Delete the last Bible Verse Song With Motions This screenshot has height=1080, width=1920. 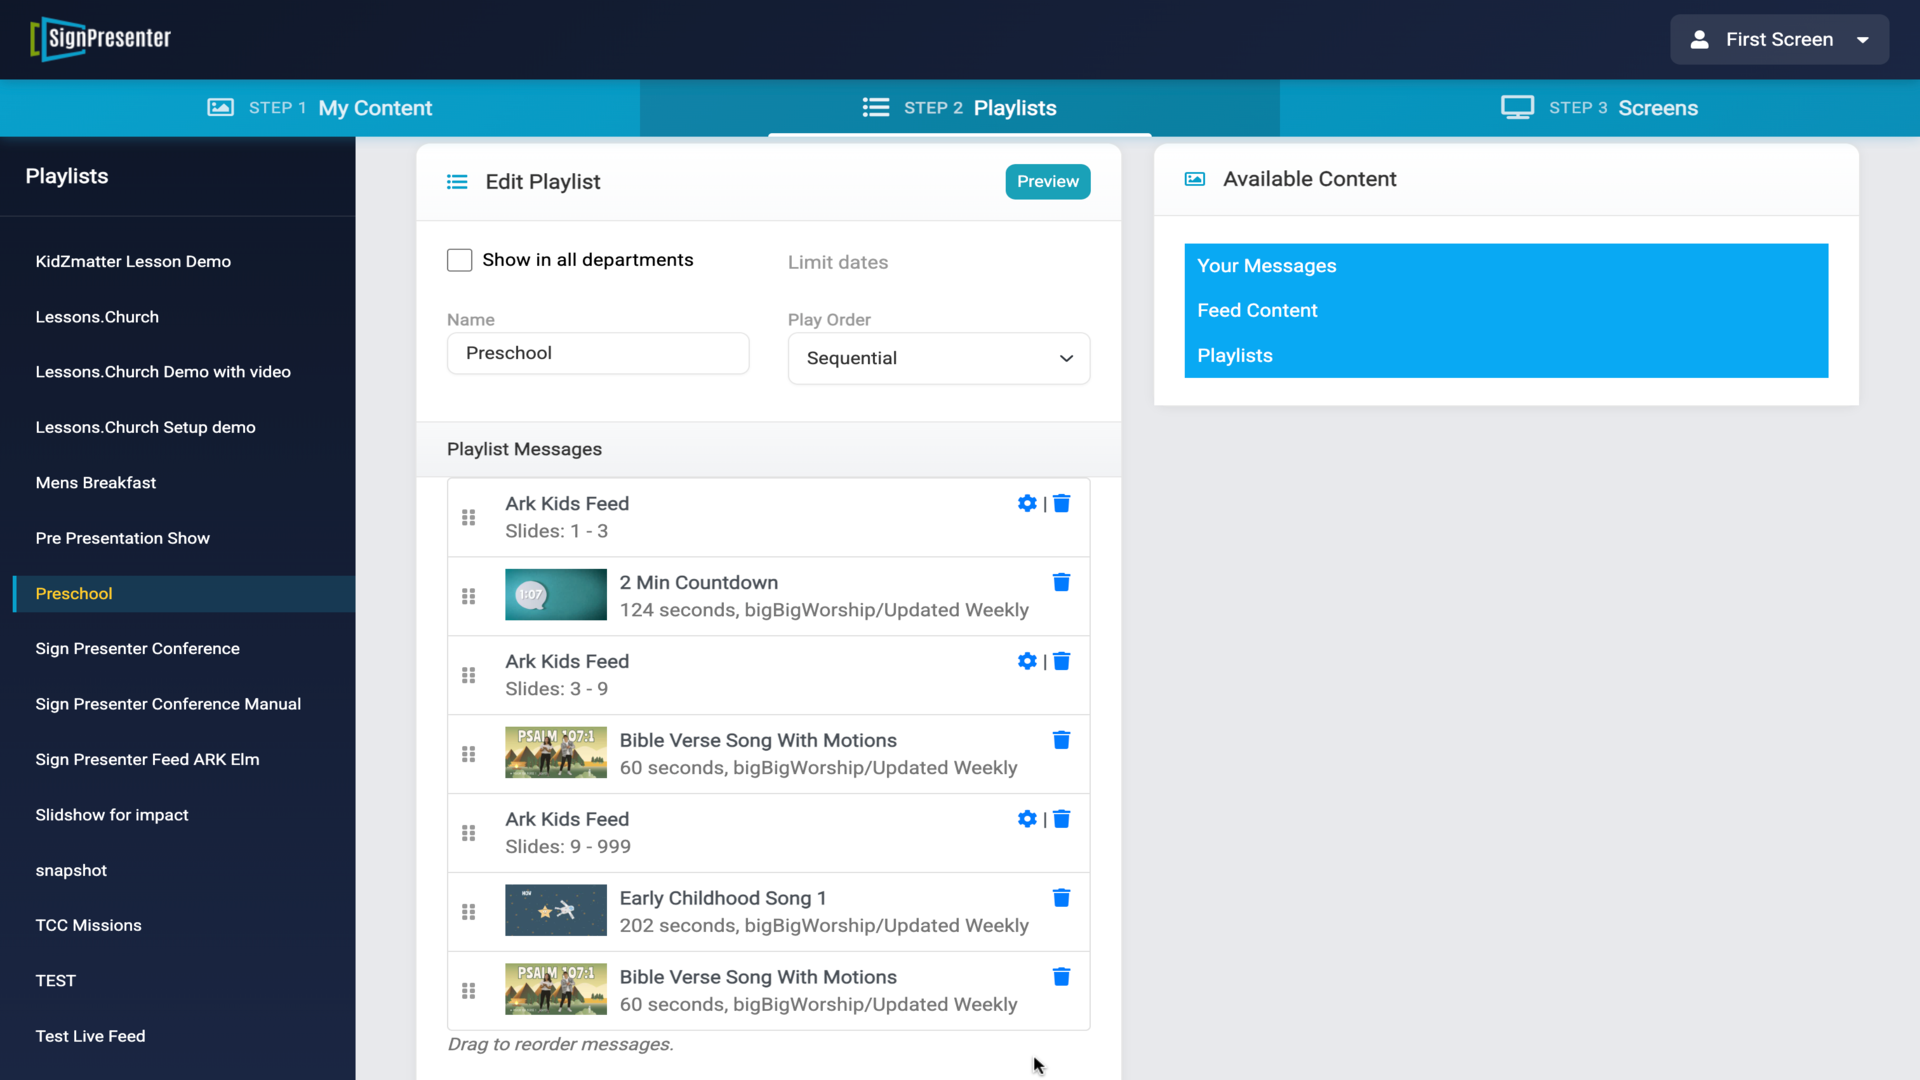[1061, 977]
